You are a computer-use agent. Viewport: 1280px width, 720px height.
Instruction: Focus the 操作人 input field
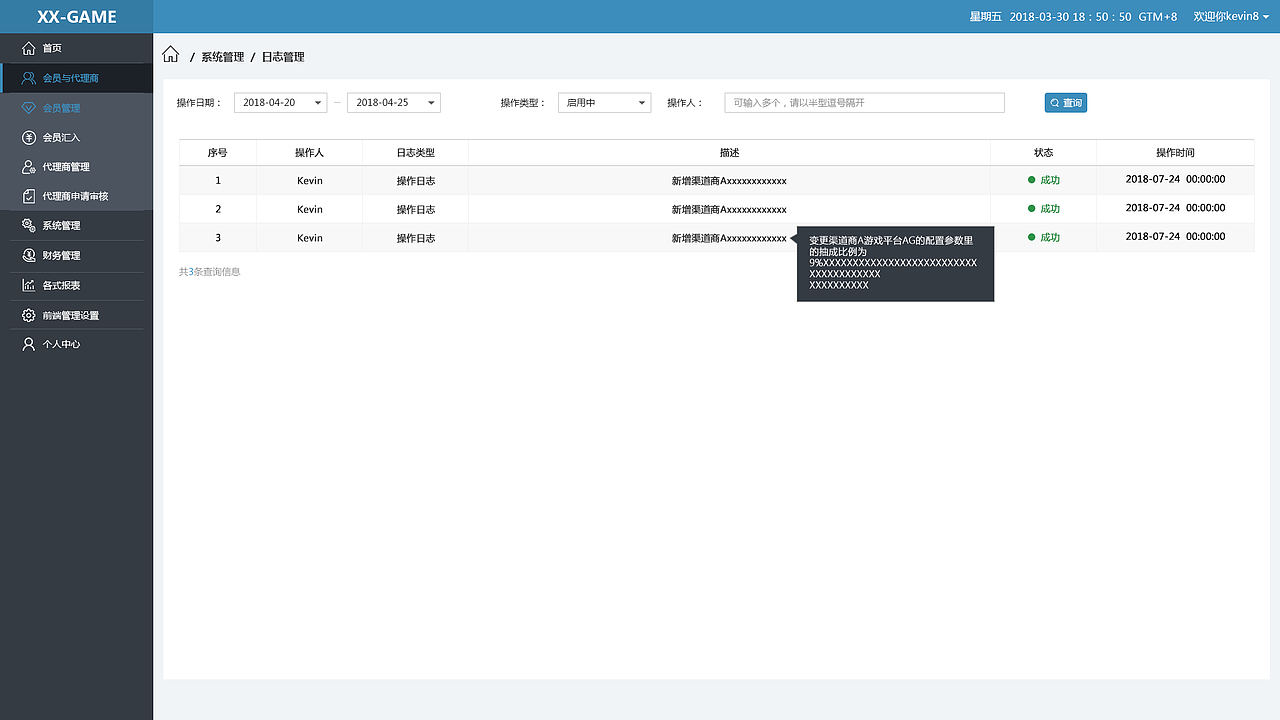click(x=864, y=103)
